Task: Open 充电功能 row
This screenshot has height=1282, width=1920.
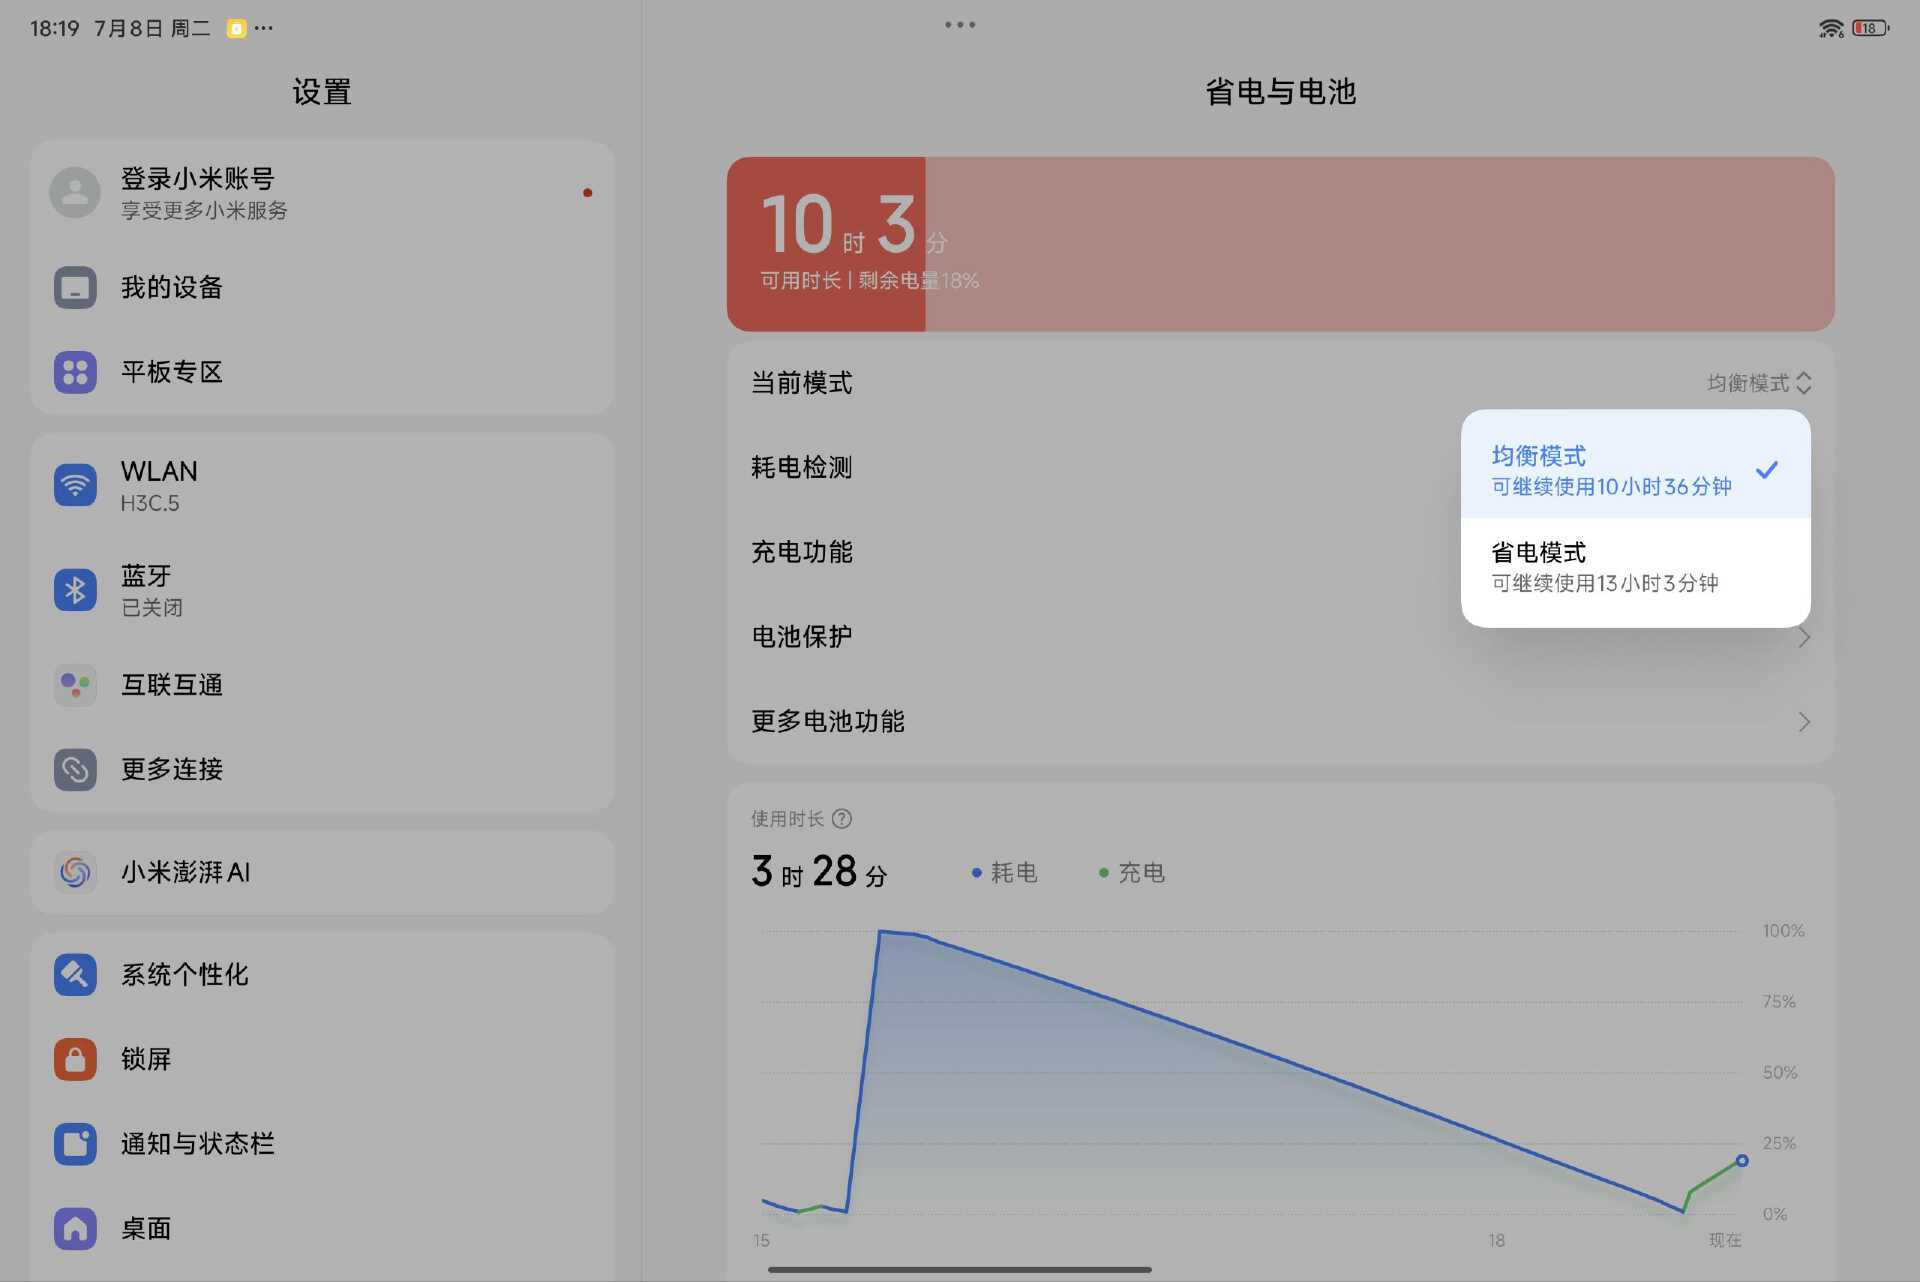Action: click(1280, 552)
